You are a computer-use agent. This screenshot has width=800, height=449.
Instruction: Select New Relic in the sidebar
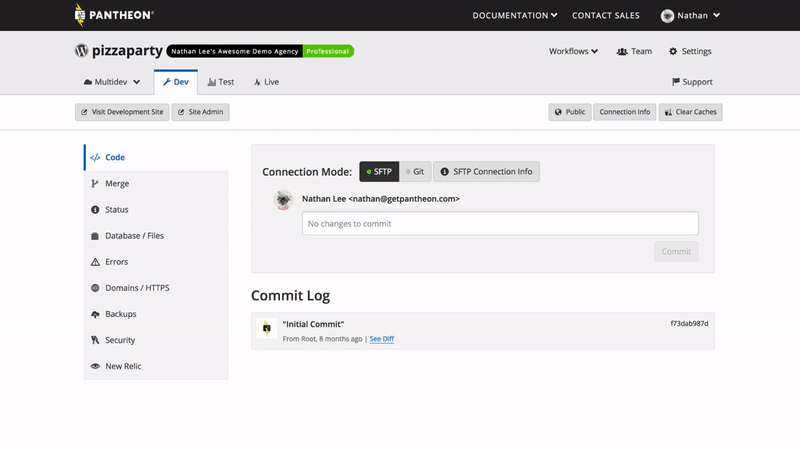click(156, 366)
